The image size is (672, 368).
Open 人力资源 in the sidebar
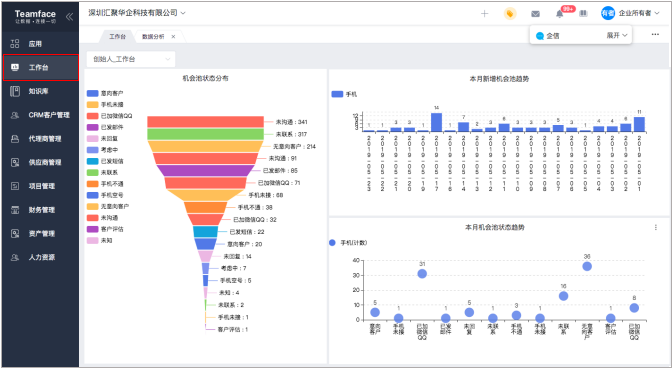click(x=40, y=257)
